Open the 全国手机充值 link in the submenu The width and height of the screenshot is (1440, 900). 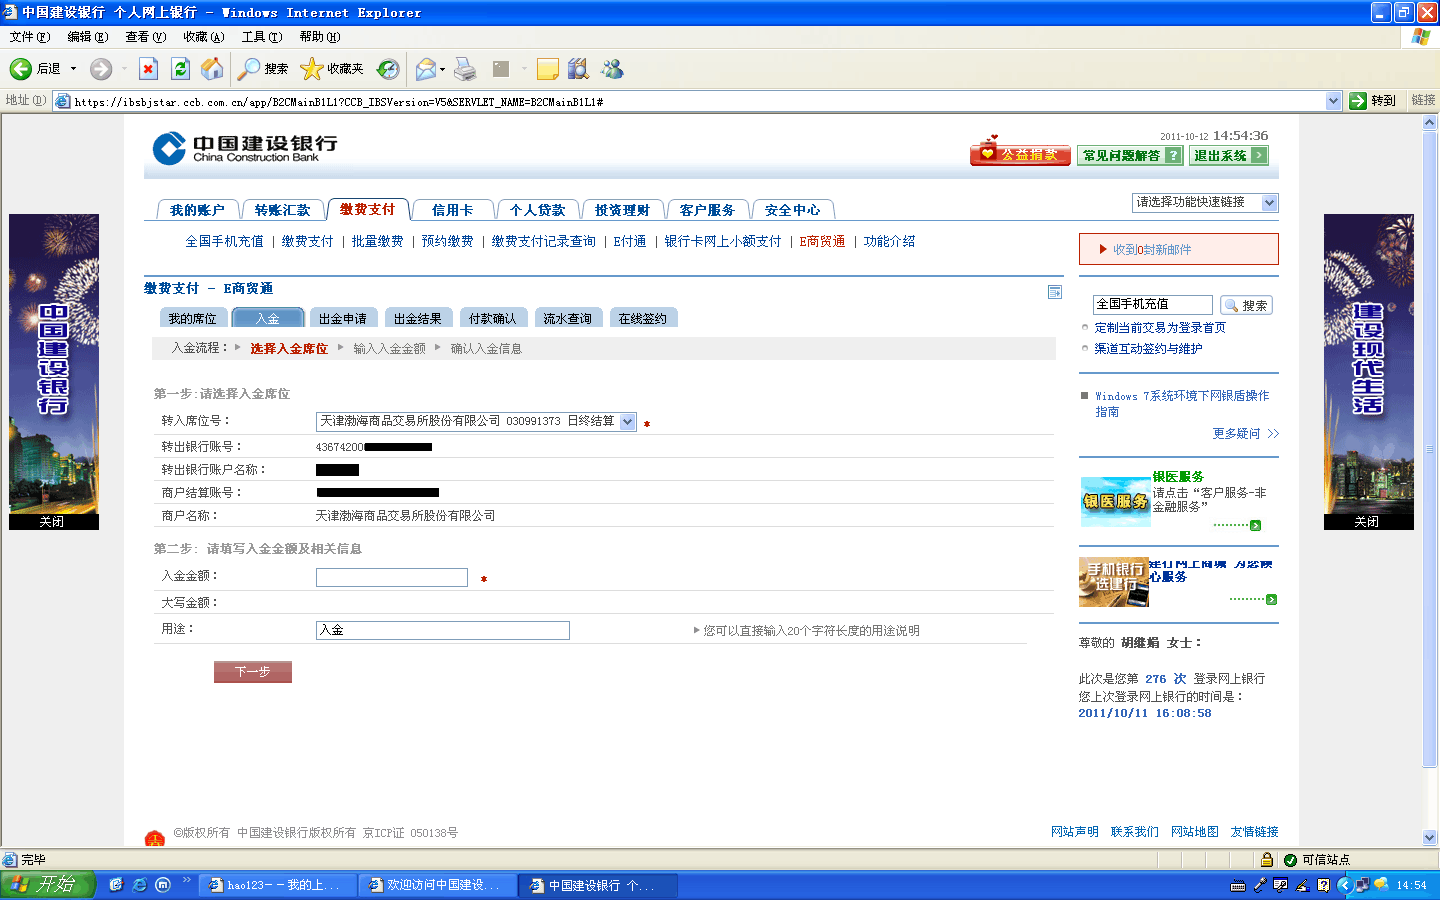click(224, 242)
